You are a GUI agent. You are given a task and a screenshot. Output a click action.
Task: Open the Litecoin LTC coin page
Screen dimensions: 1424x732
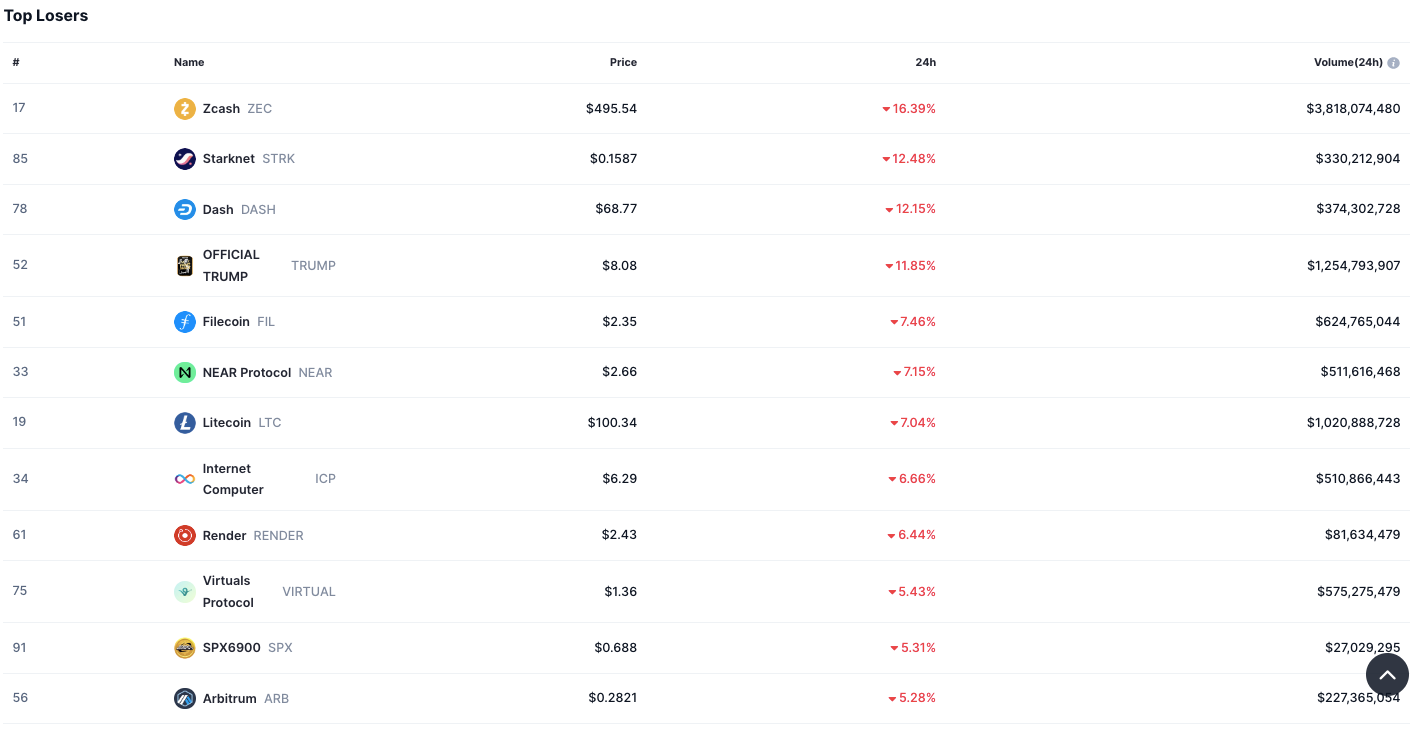click(226, 422)
